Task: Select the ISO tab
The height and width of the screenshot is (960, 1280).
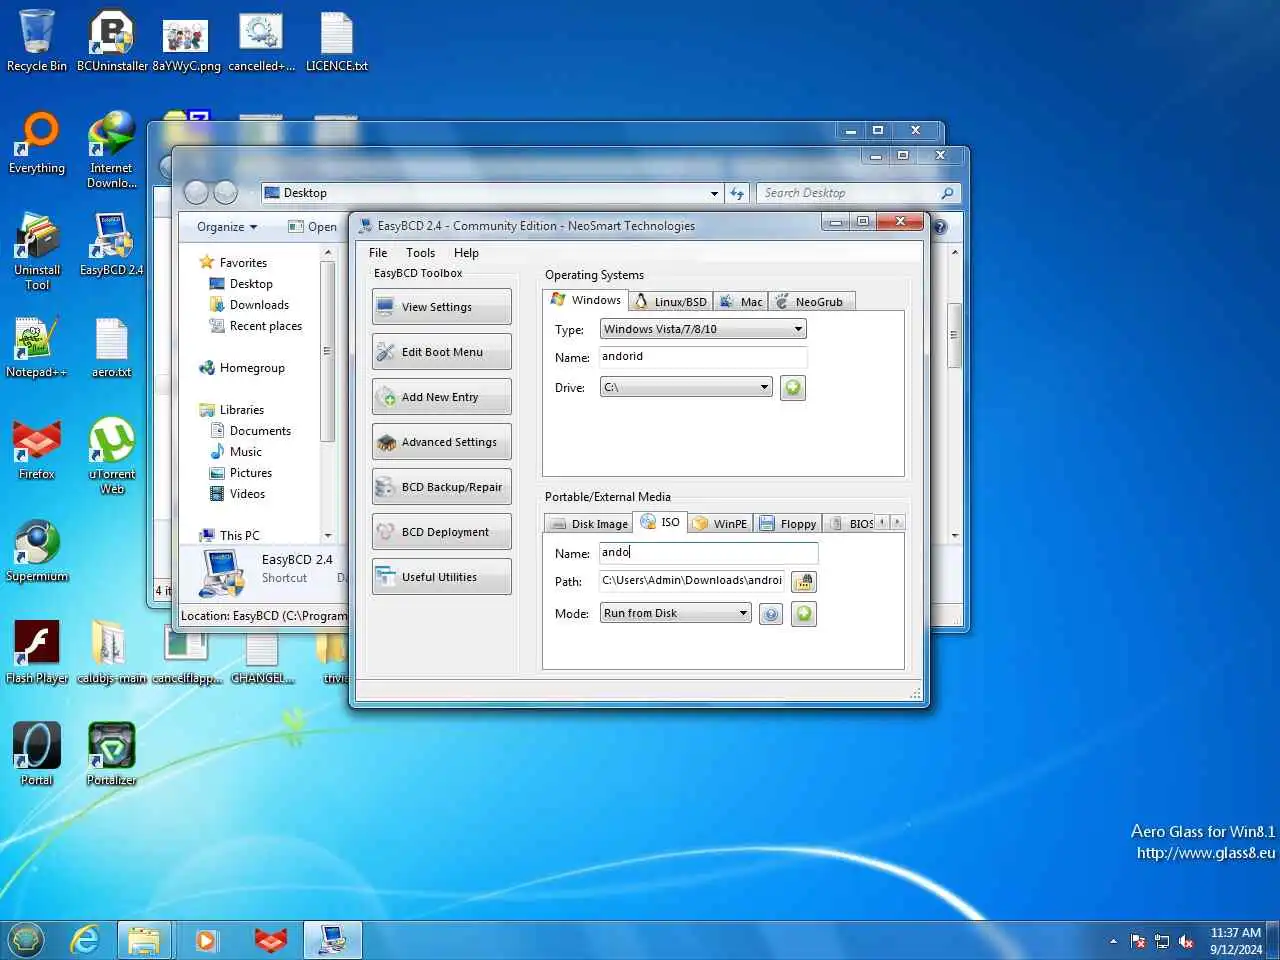Action: click(660, 522)
